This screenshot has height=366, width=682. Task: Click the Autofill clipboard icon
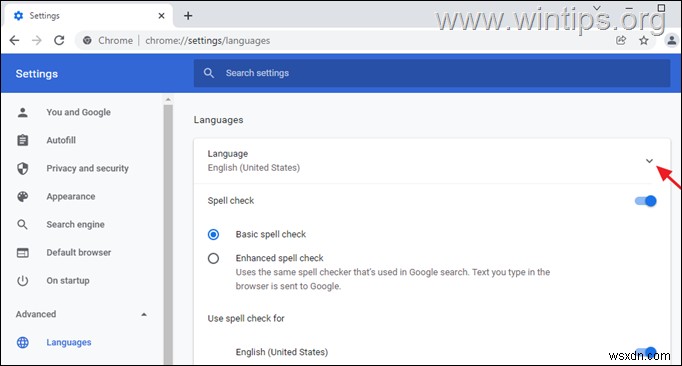[23, 140]
